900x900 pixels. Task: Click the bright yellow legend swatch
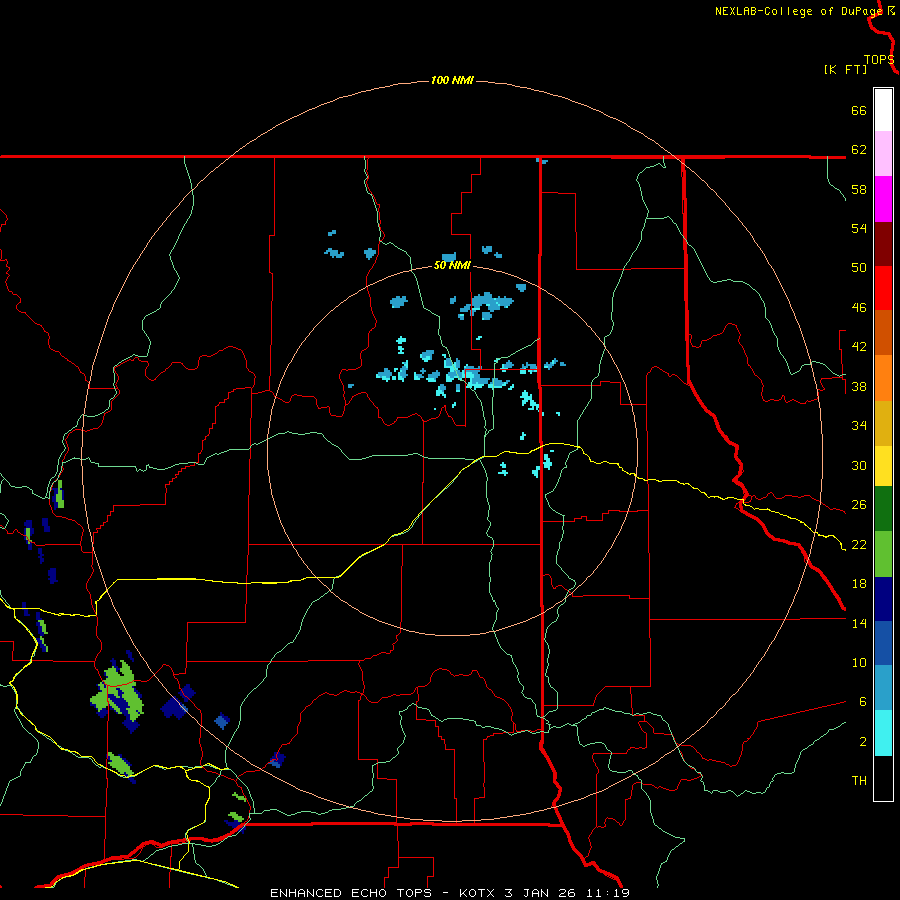coord(883,466)
